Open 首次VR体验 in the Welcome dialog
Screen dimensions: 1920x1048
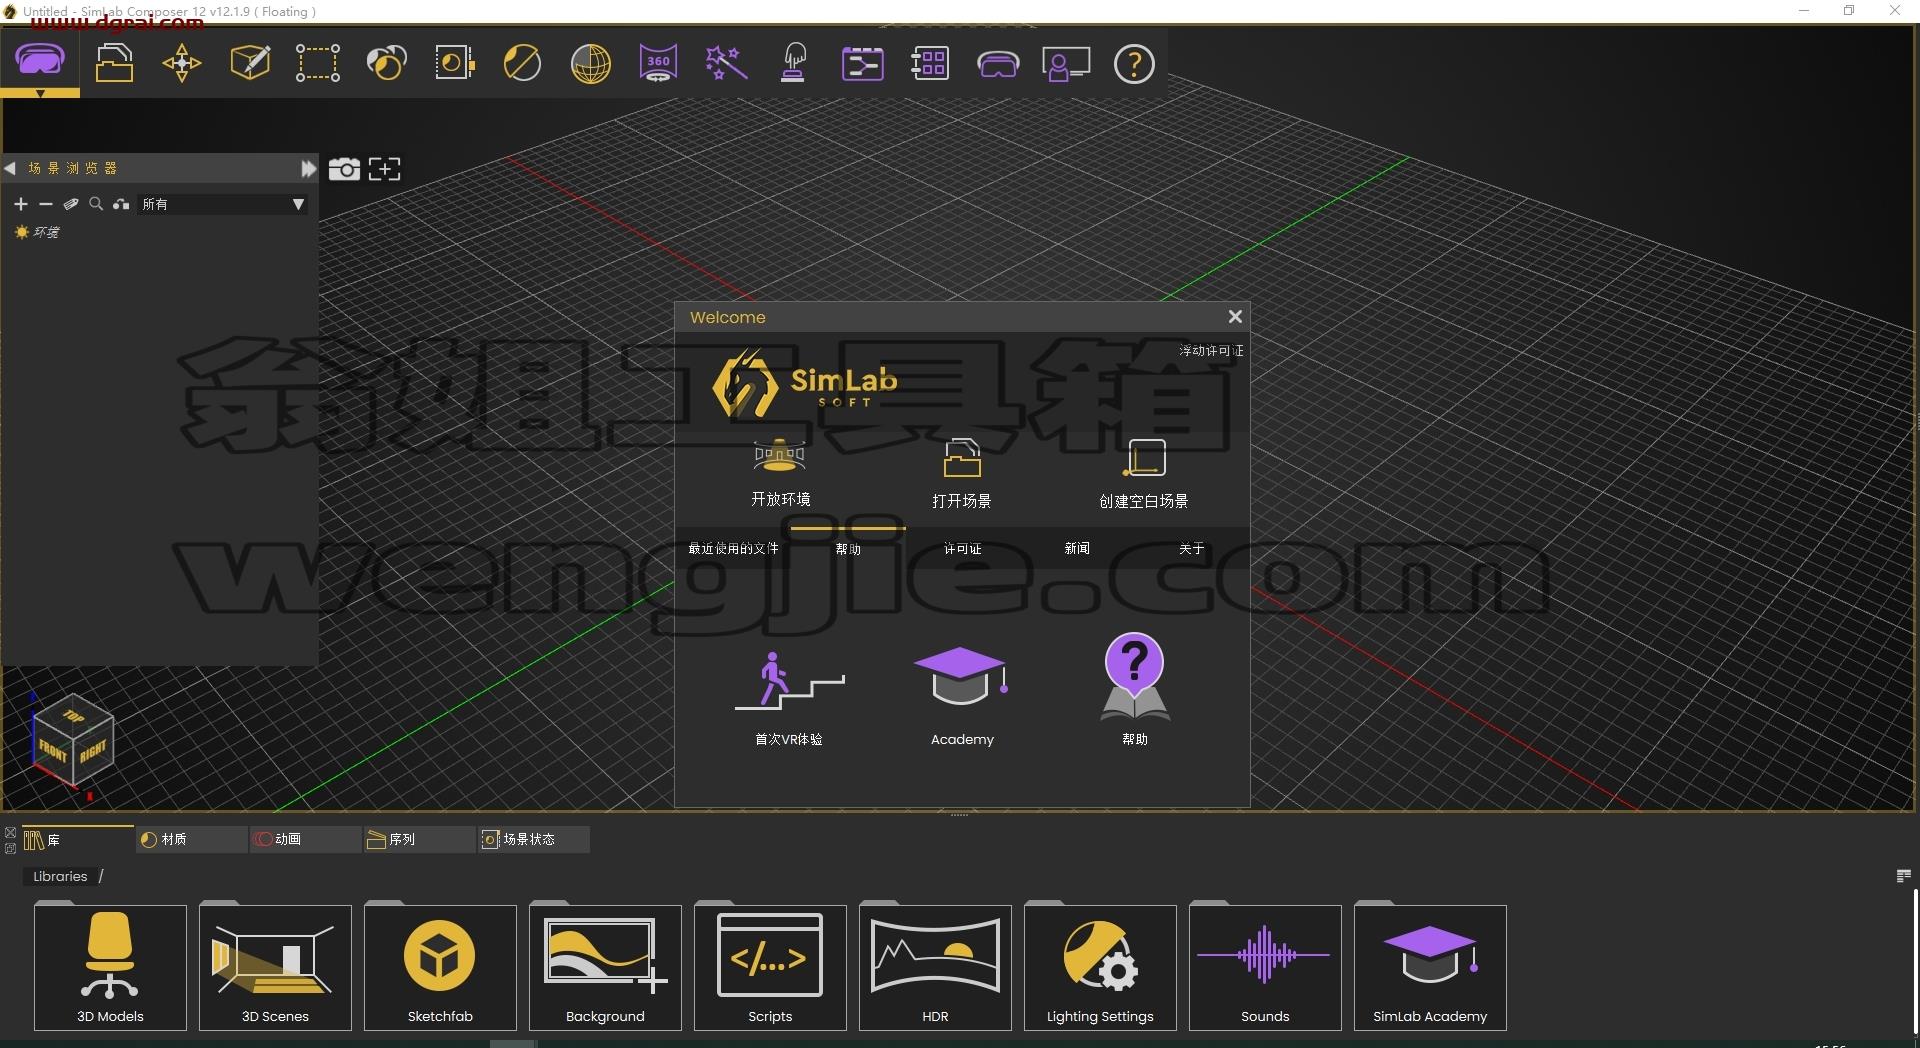[x=789, y=698]
